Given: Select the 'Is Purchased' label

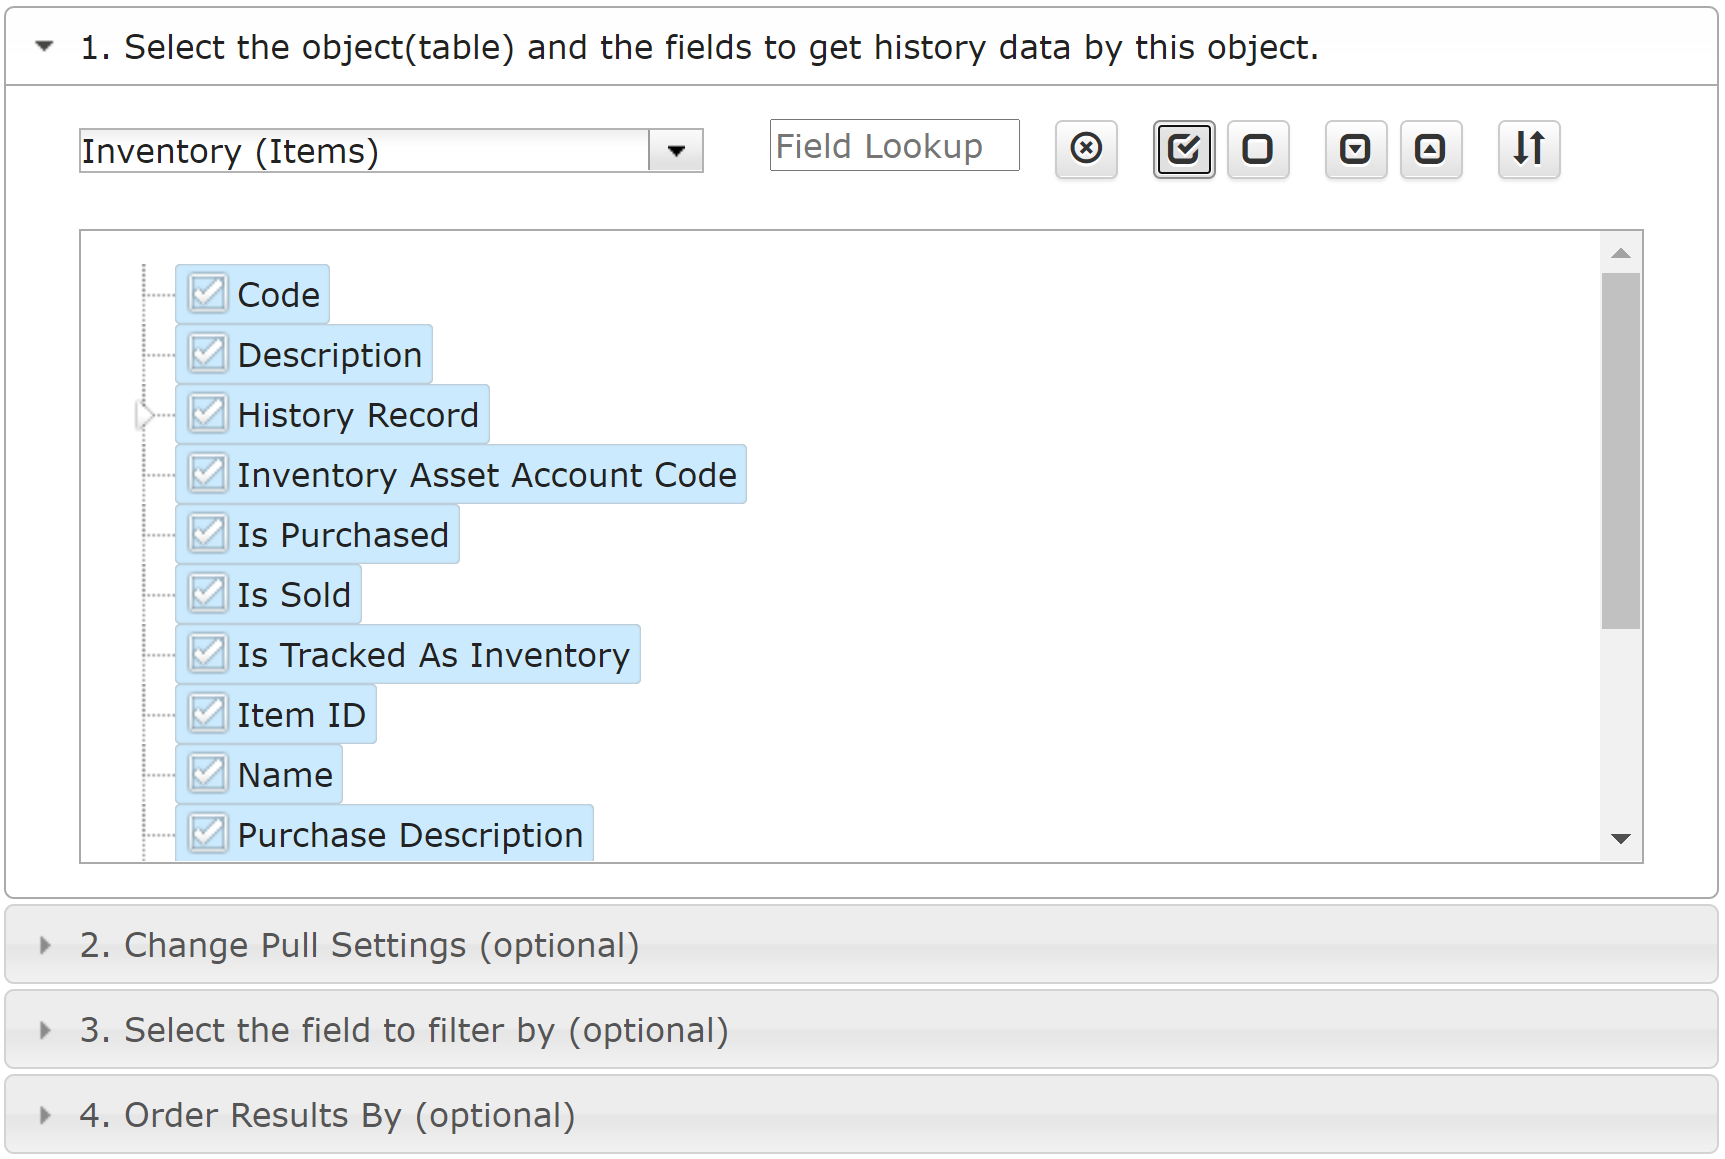Looking at the screenshot, I should (x=343, y=535).
